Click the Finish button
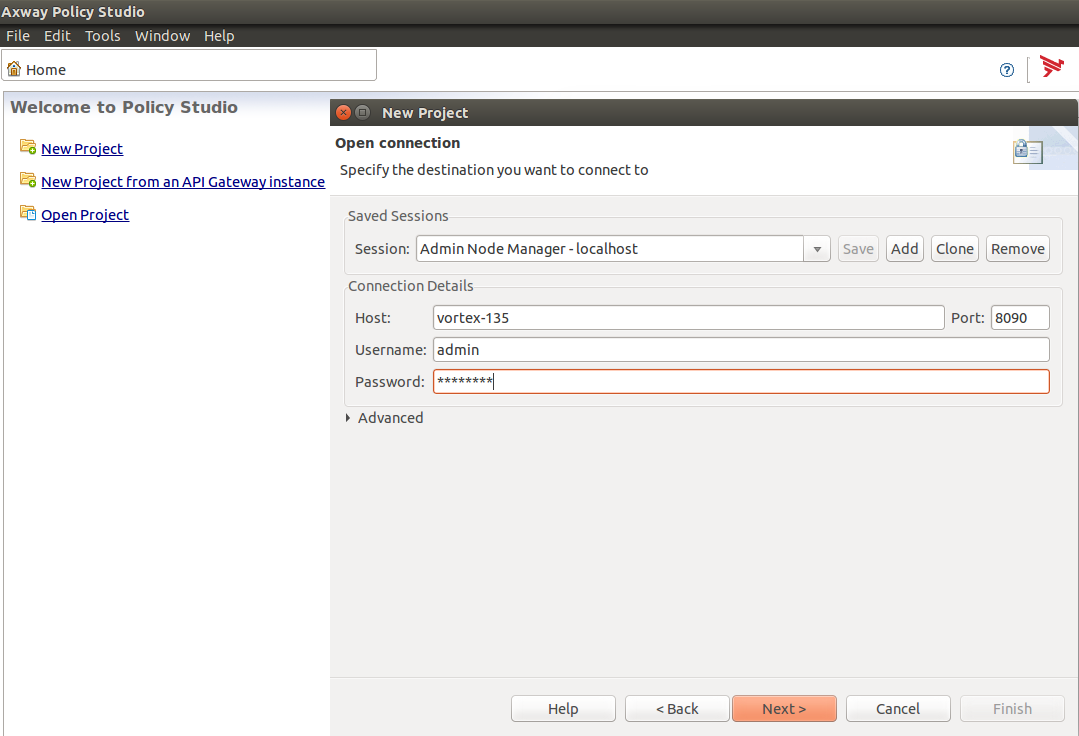The image size is (1079, 736). click(1012, 708)
